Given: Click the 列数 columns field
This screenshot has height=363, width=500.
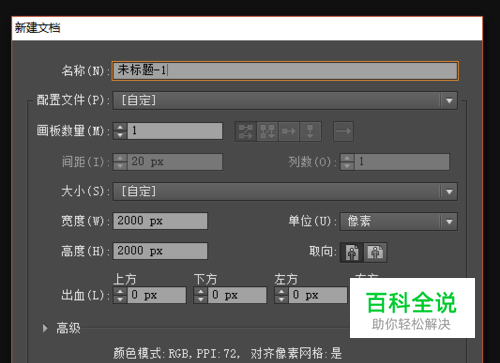Looking at the screenshot, I should coord(402,162).
